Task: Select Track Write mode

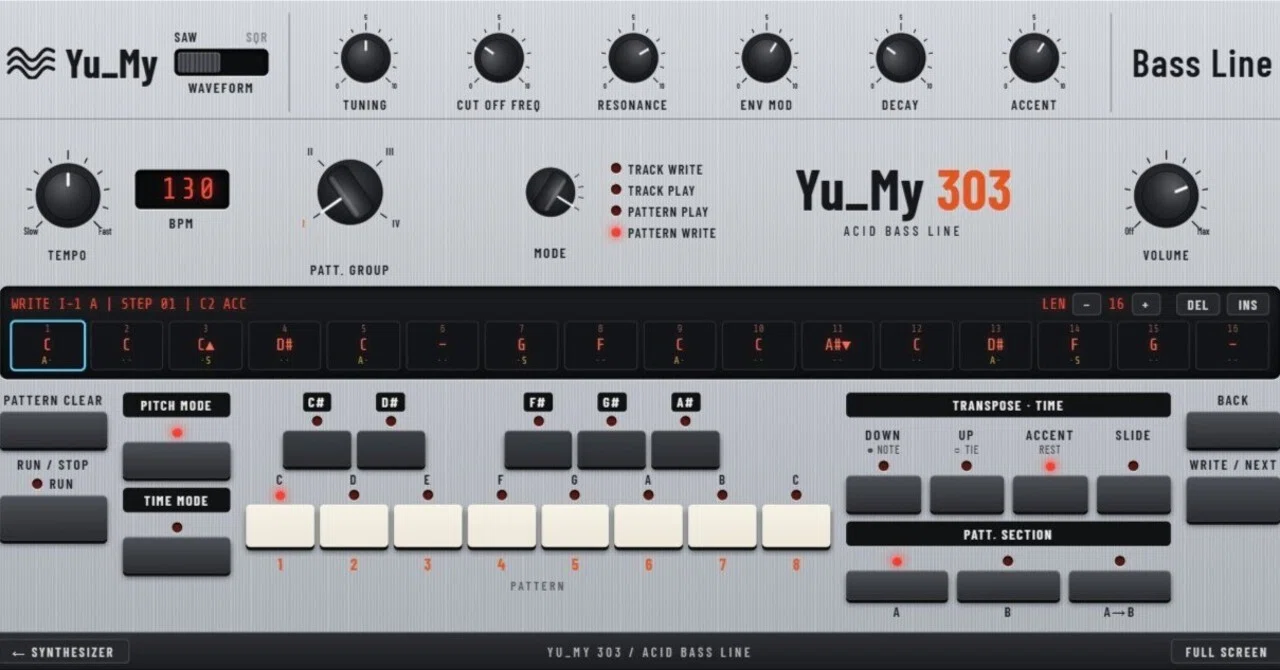Action: [x=657, y=169]
